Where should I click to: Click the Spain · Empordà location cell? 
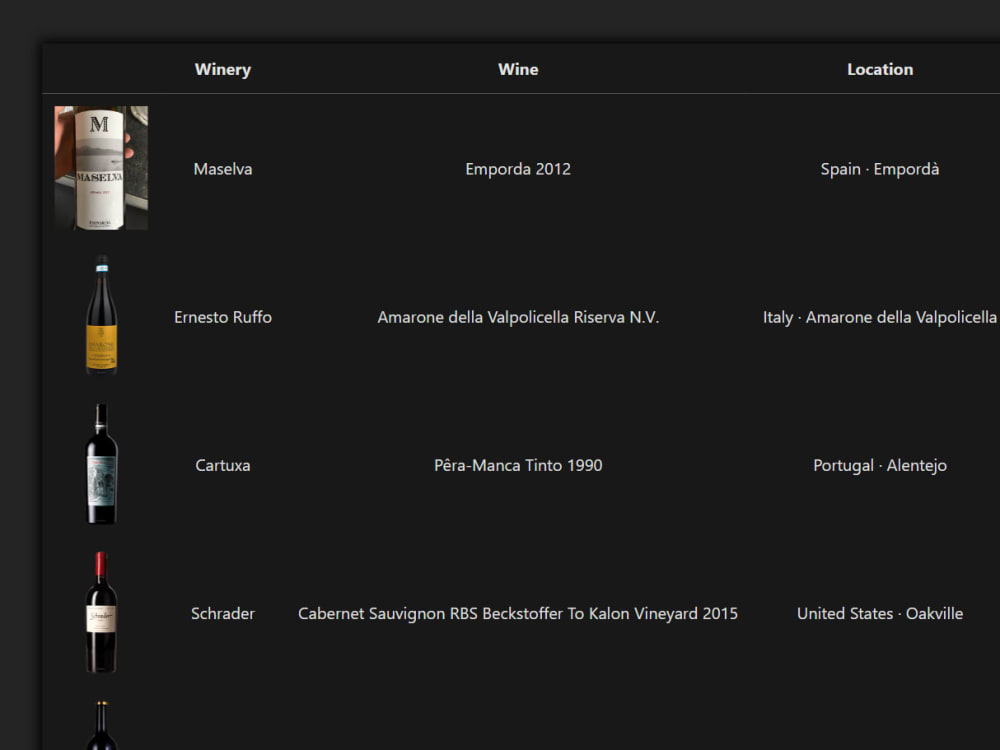click(x=879, y=169)
